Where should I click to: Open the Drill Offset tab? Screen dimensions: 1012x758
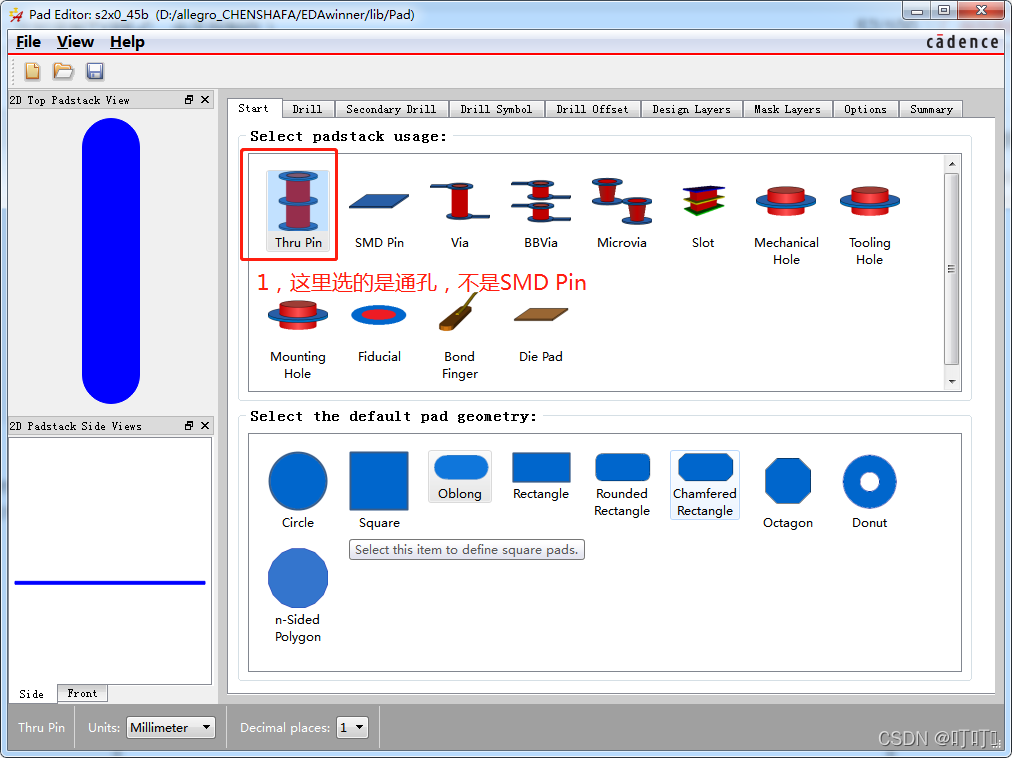click(592, 109)
